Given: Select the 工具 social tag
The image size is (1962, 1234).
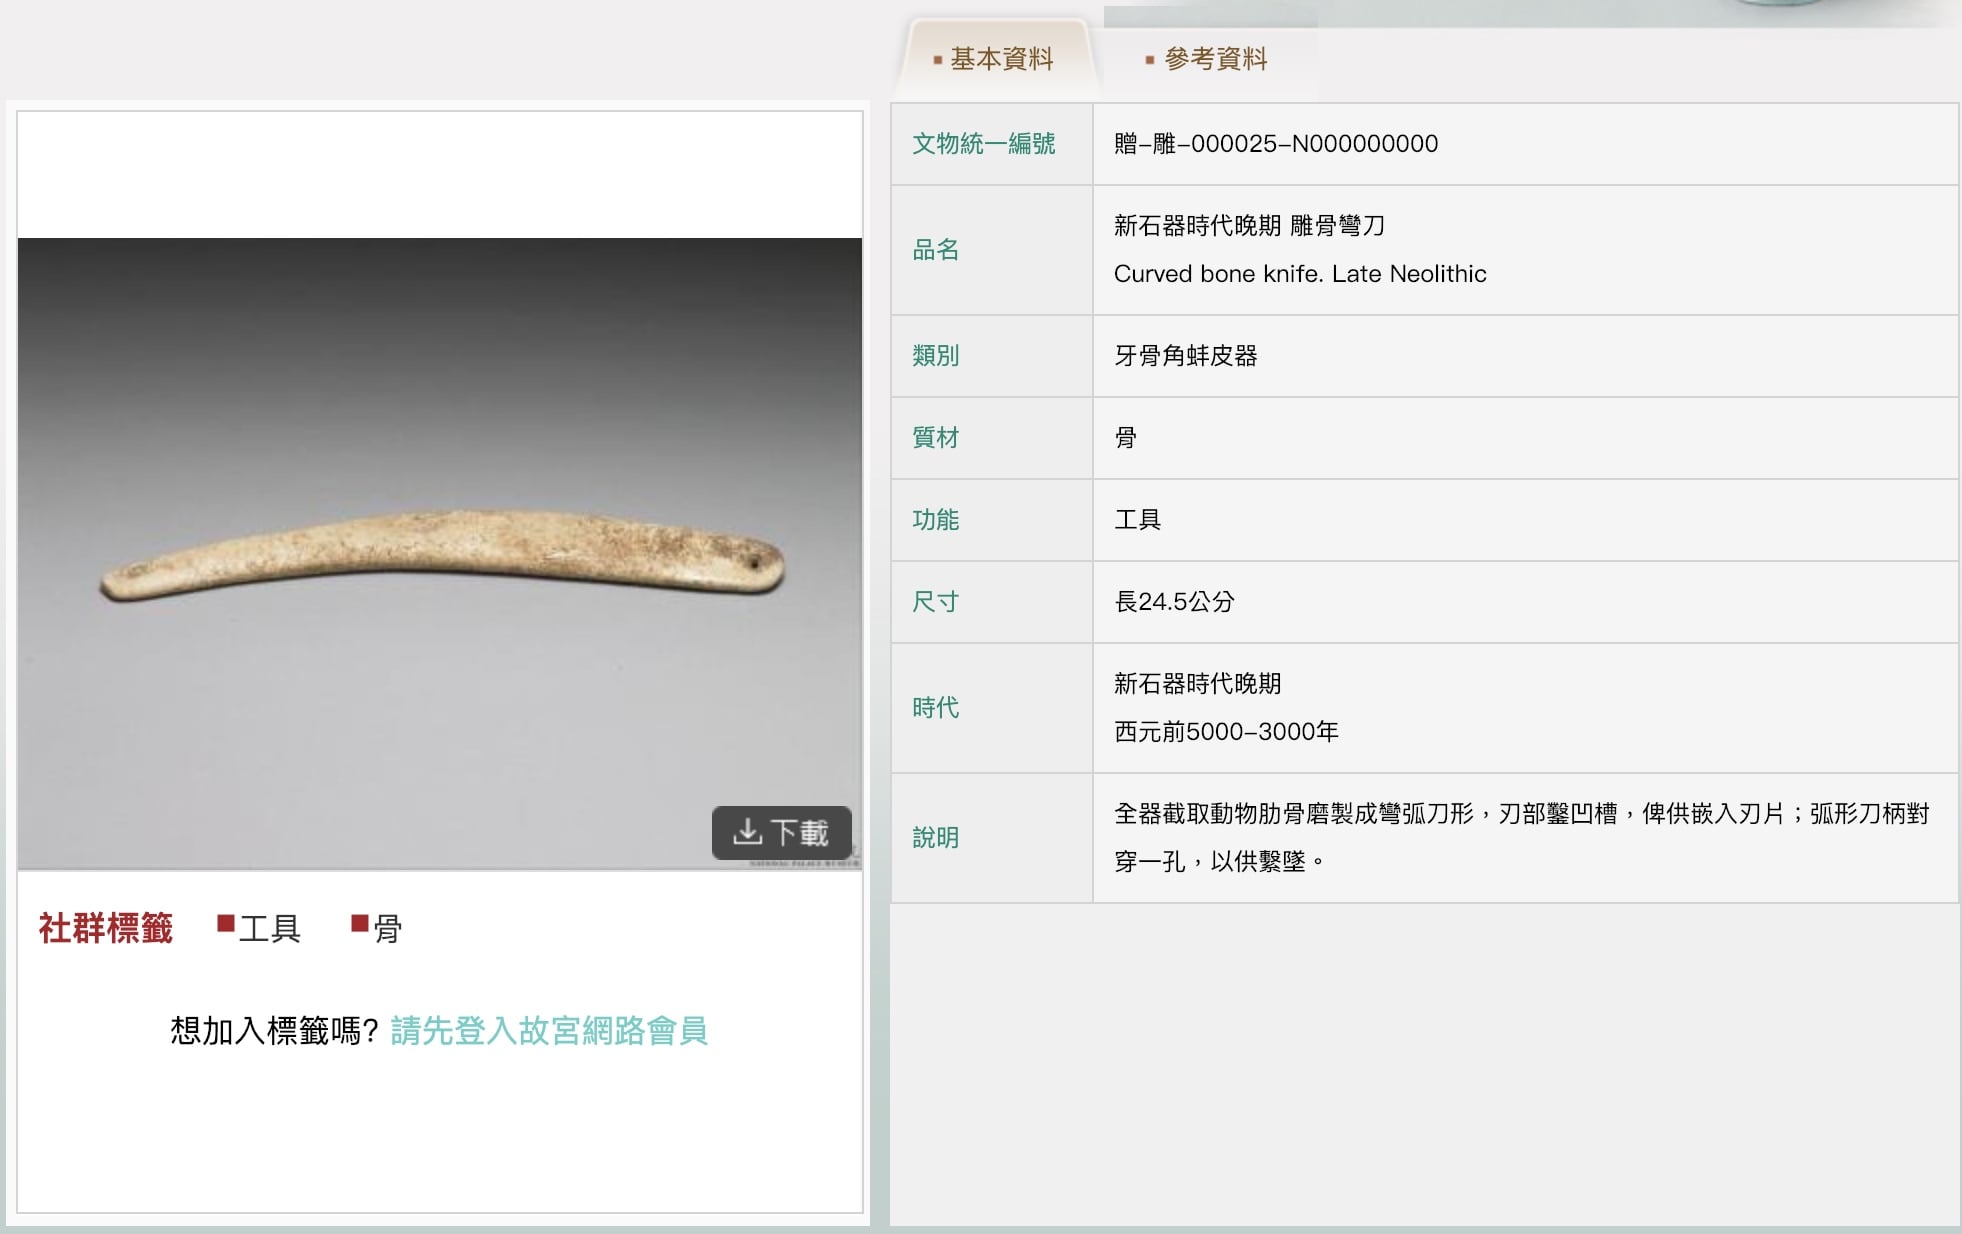Looking at the screenshot, I should [x=270, y=928].
